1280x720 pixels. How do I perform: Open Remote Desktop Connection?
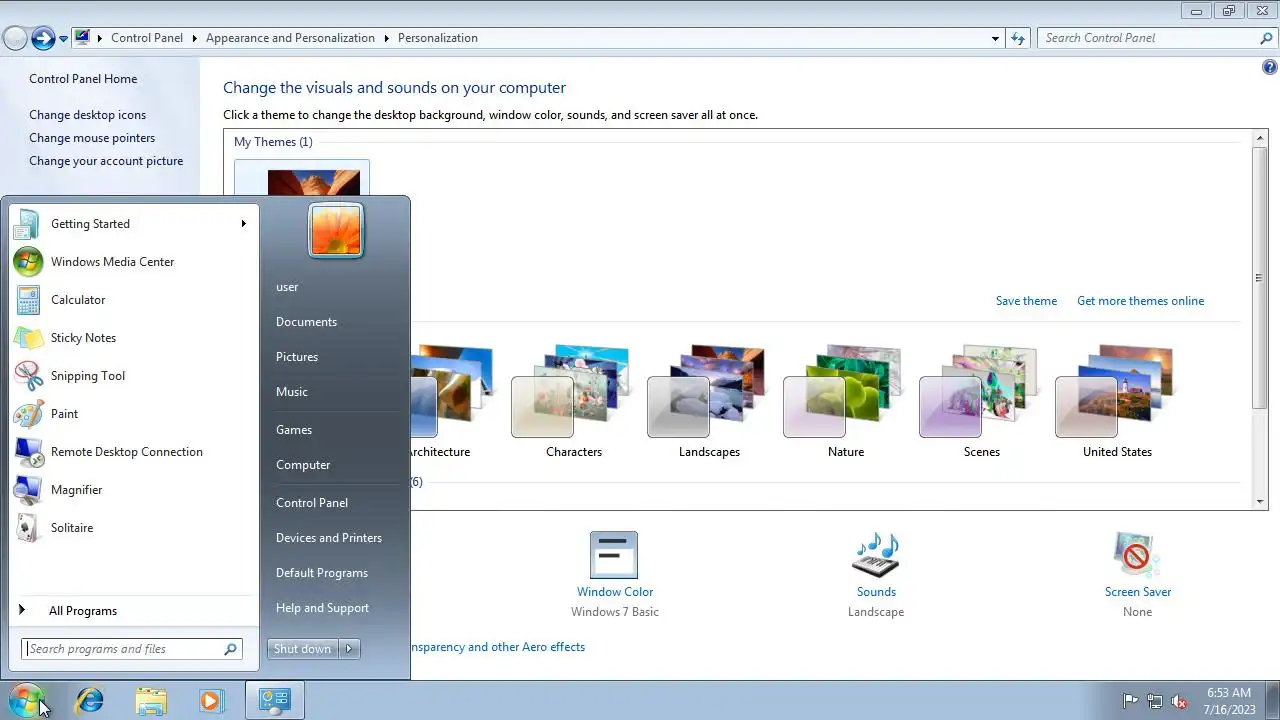click(x=134, y=452)
